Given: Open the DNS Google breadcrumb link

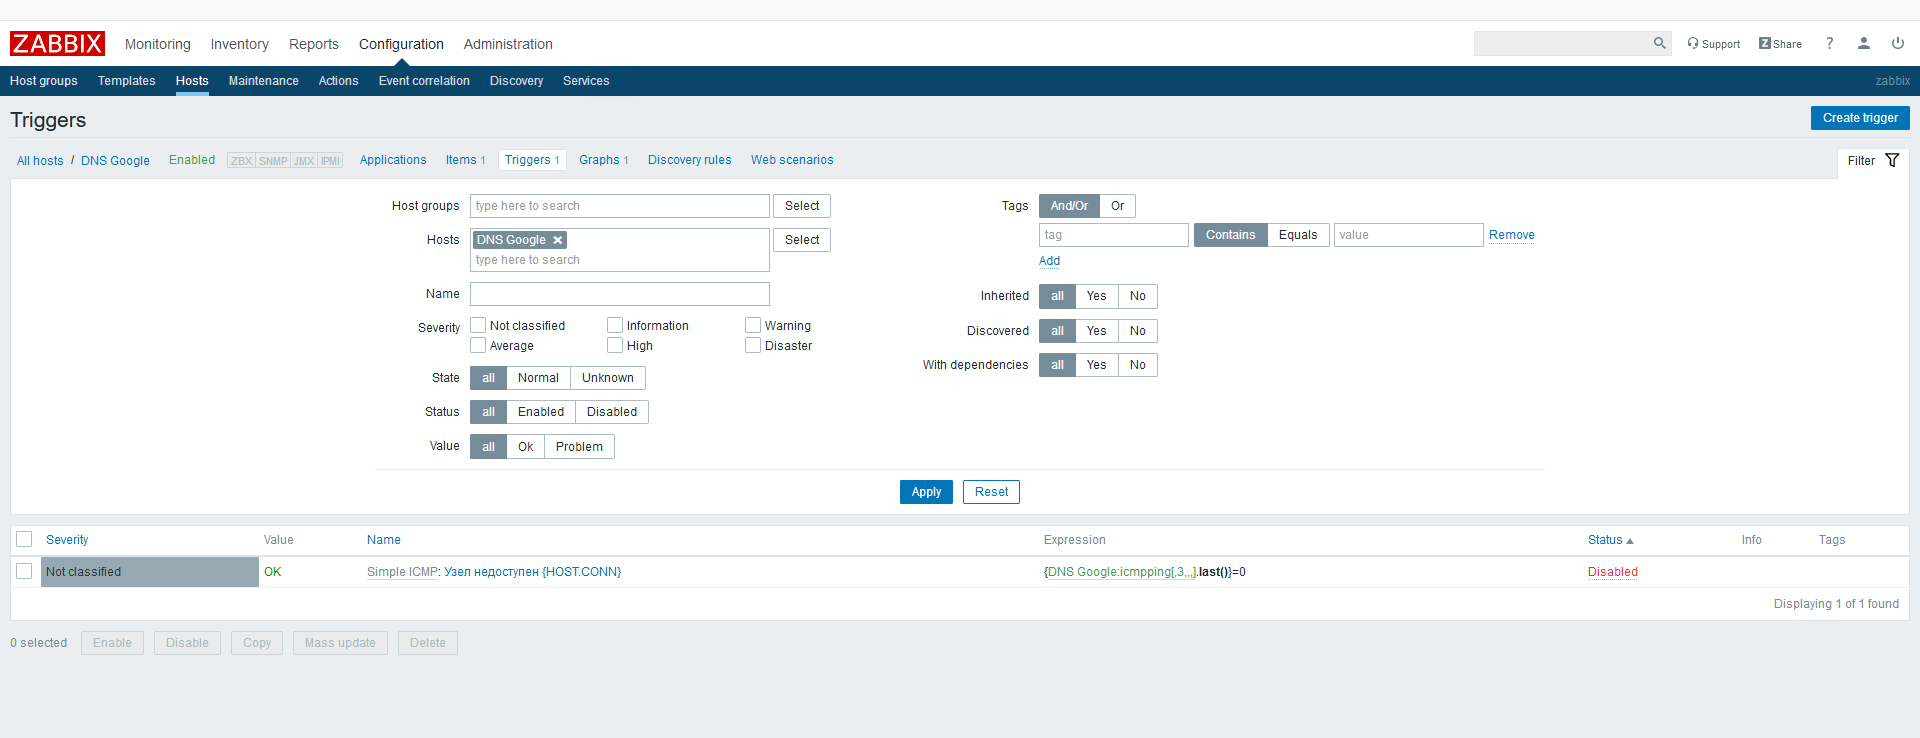Looking at the screenshot, I should [x=115, y=161].
